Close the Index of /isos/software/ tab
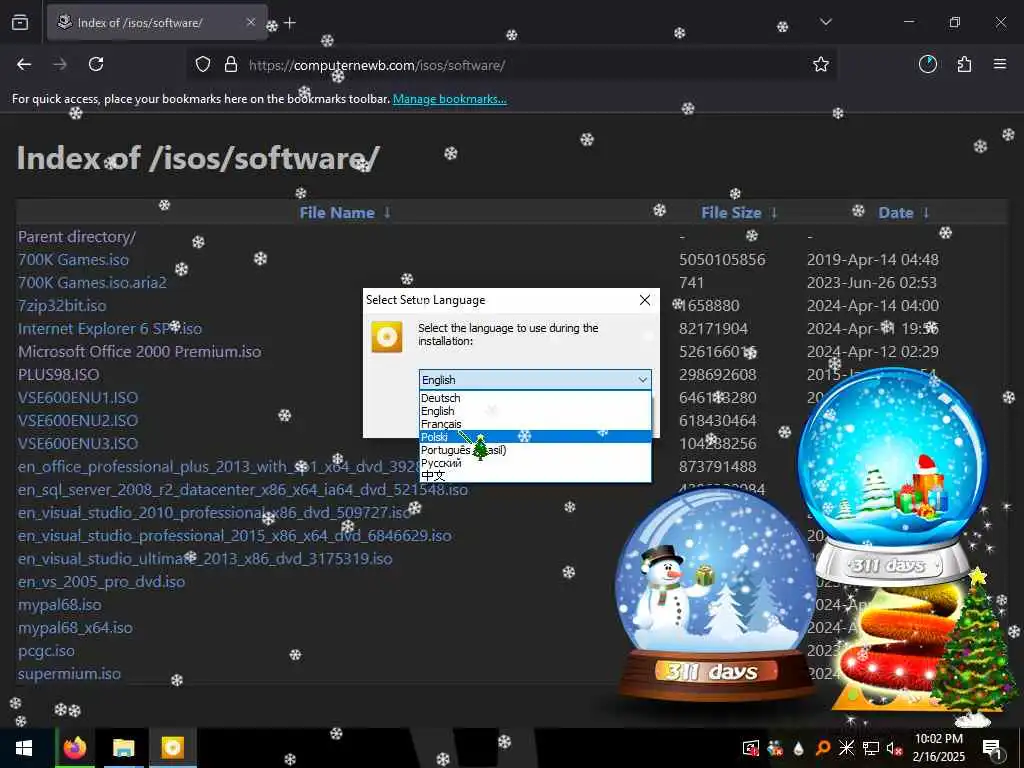The width and height of the screenshot is (1024, 768). [x=250, y=22]
